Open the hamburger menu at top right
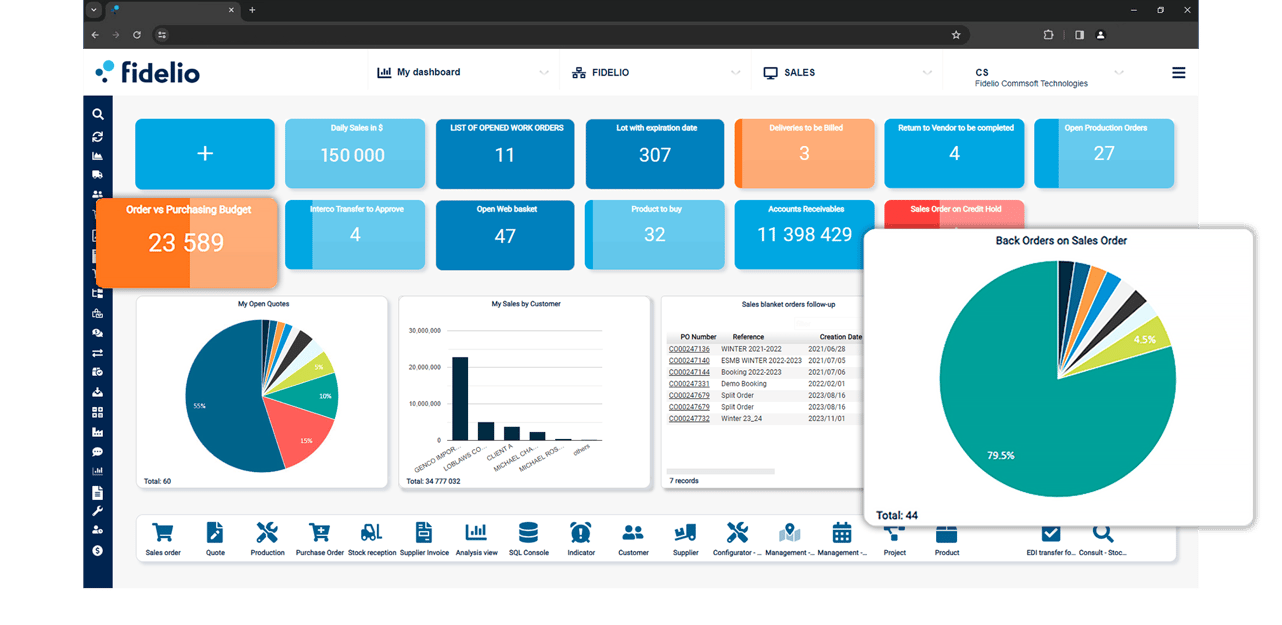 point(1179,73)
